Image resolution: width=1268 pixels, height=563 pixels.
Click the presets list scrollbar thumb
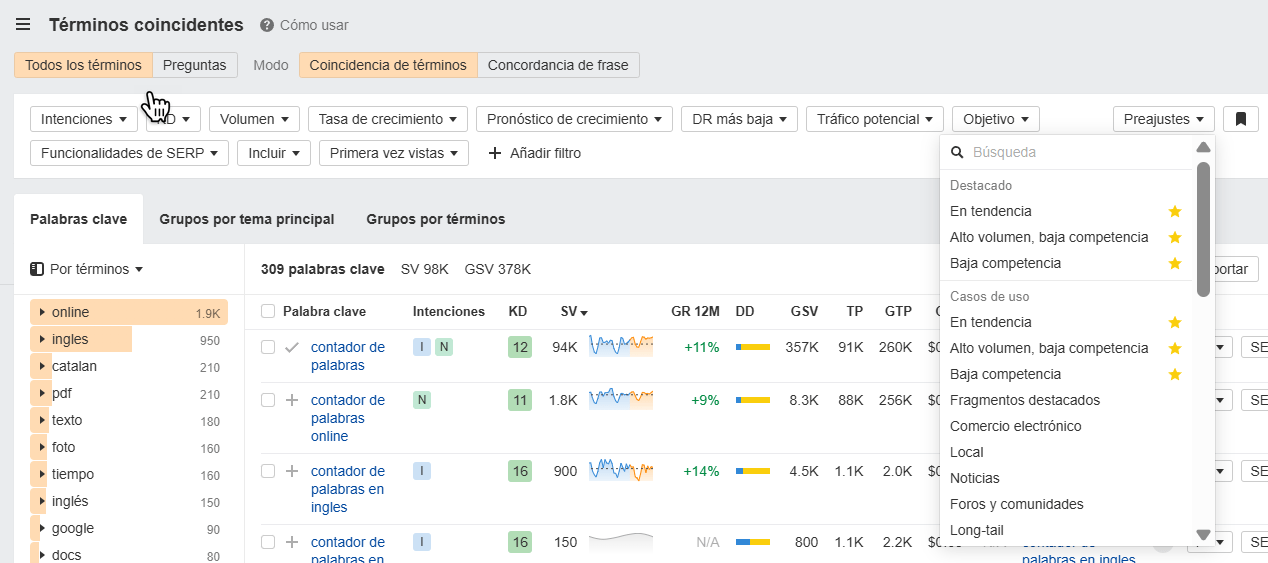(x=1203, y=228)
